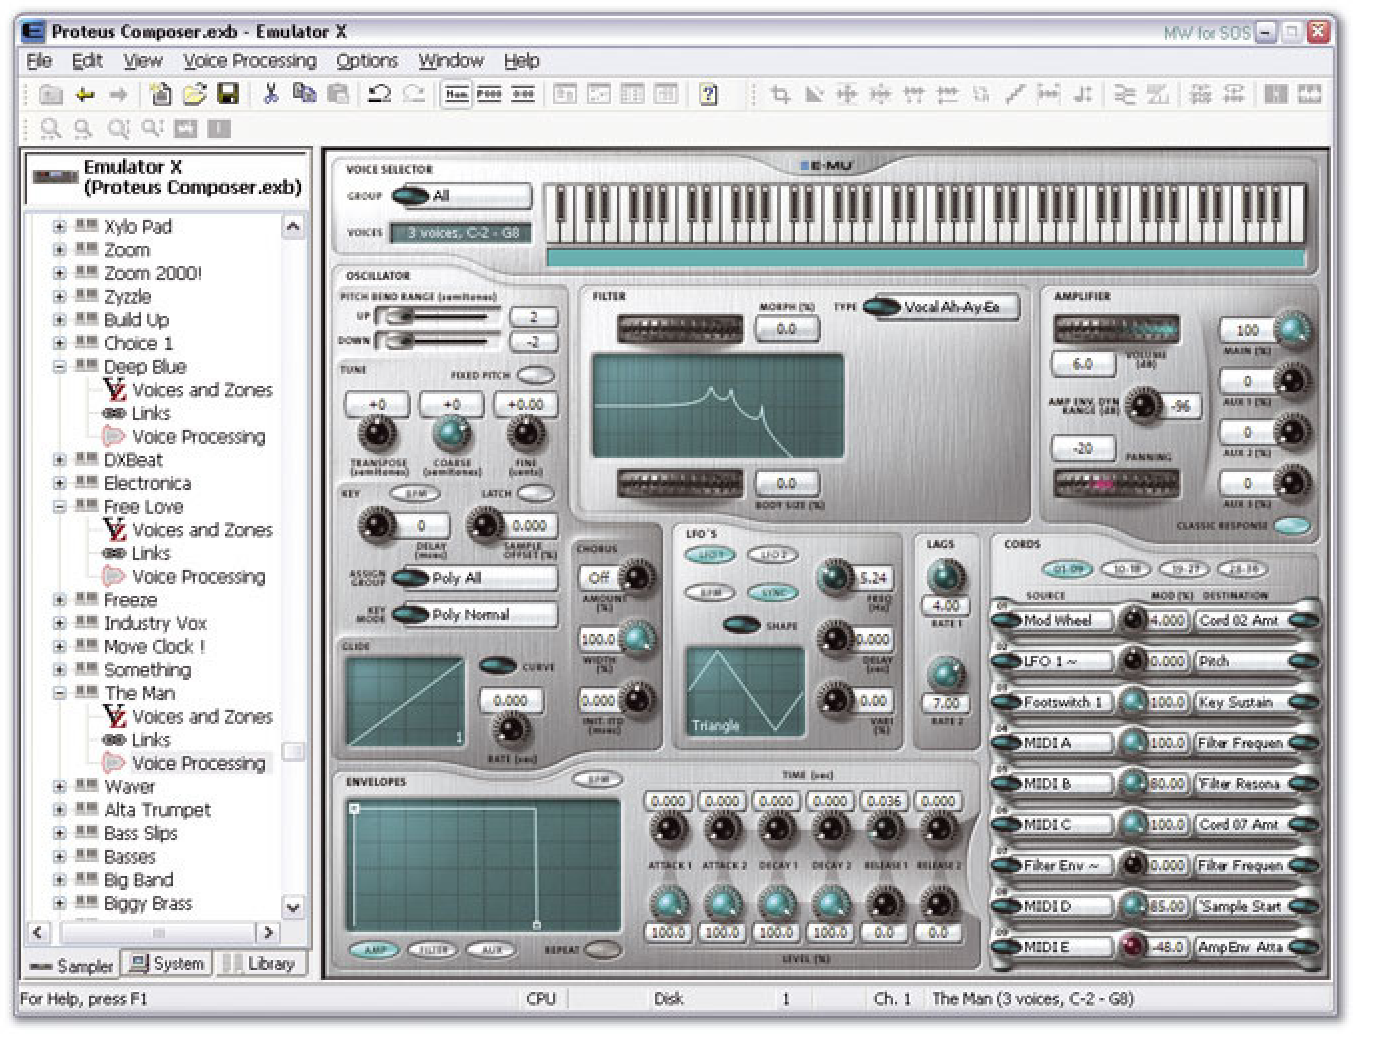
Task: Select the Aux envelope button
Action: pos(492,949)
